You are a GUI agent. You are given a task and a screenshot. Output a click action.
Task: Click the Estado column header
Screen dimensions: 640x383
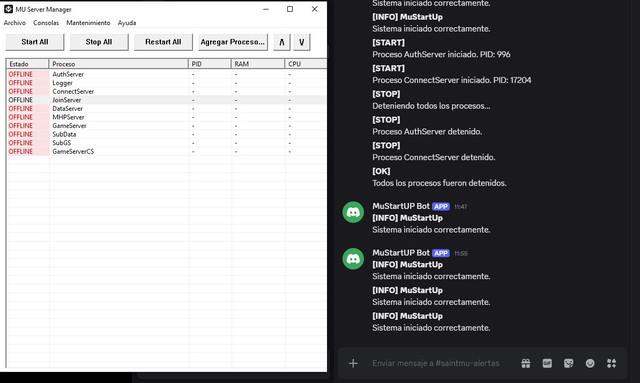pos(28,64)
